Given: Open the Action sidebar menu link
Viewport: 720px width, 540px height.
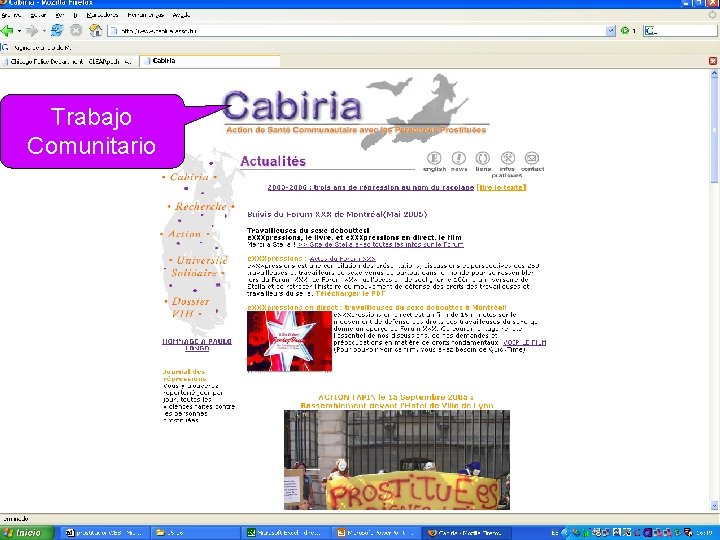Looking at the screenshot, I should coord(184,234).
